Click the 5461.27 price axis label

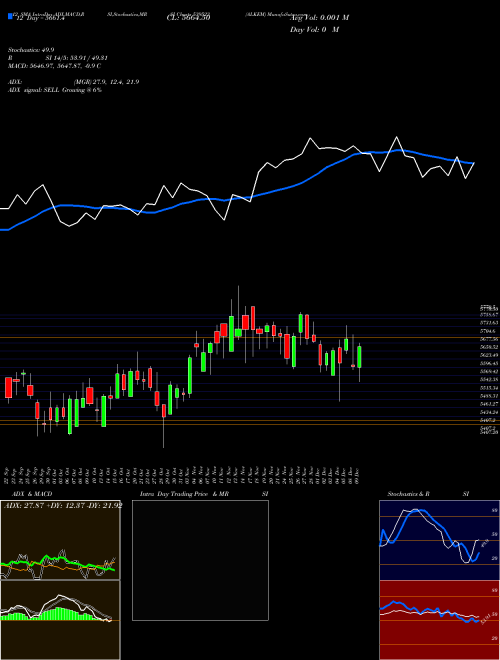click(489, 404)
